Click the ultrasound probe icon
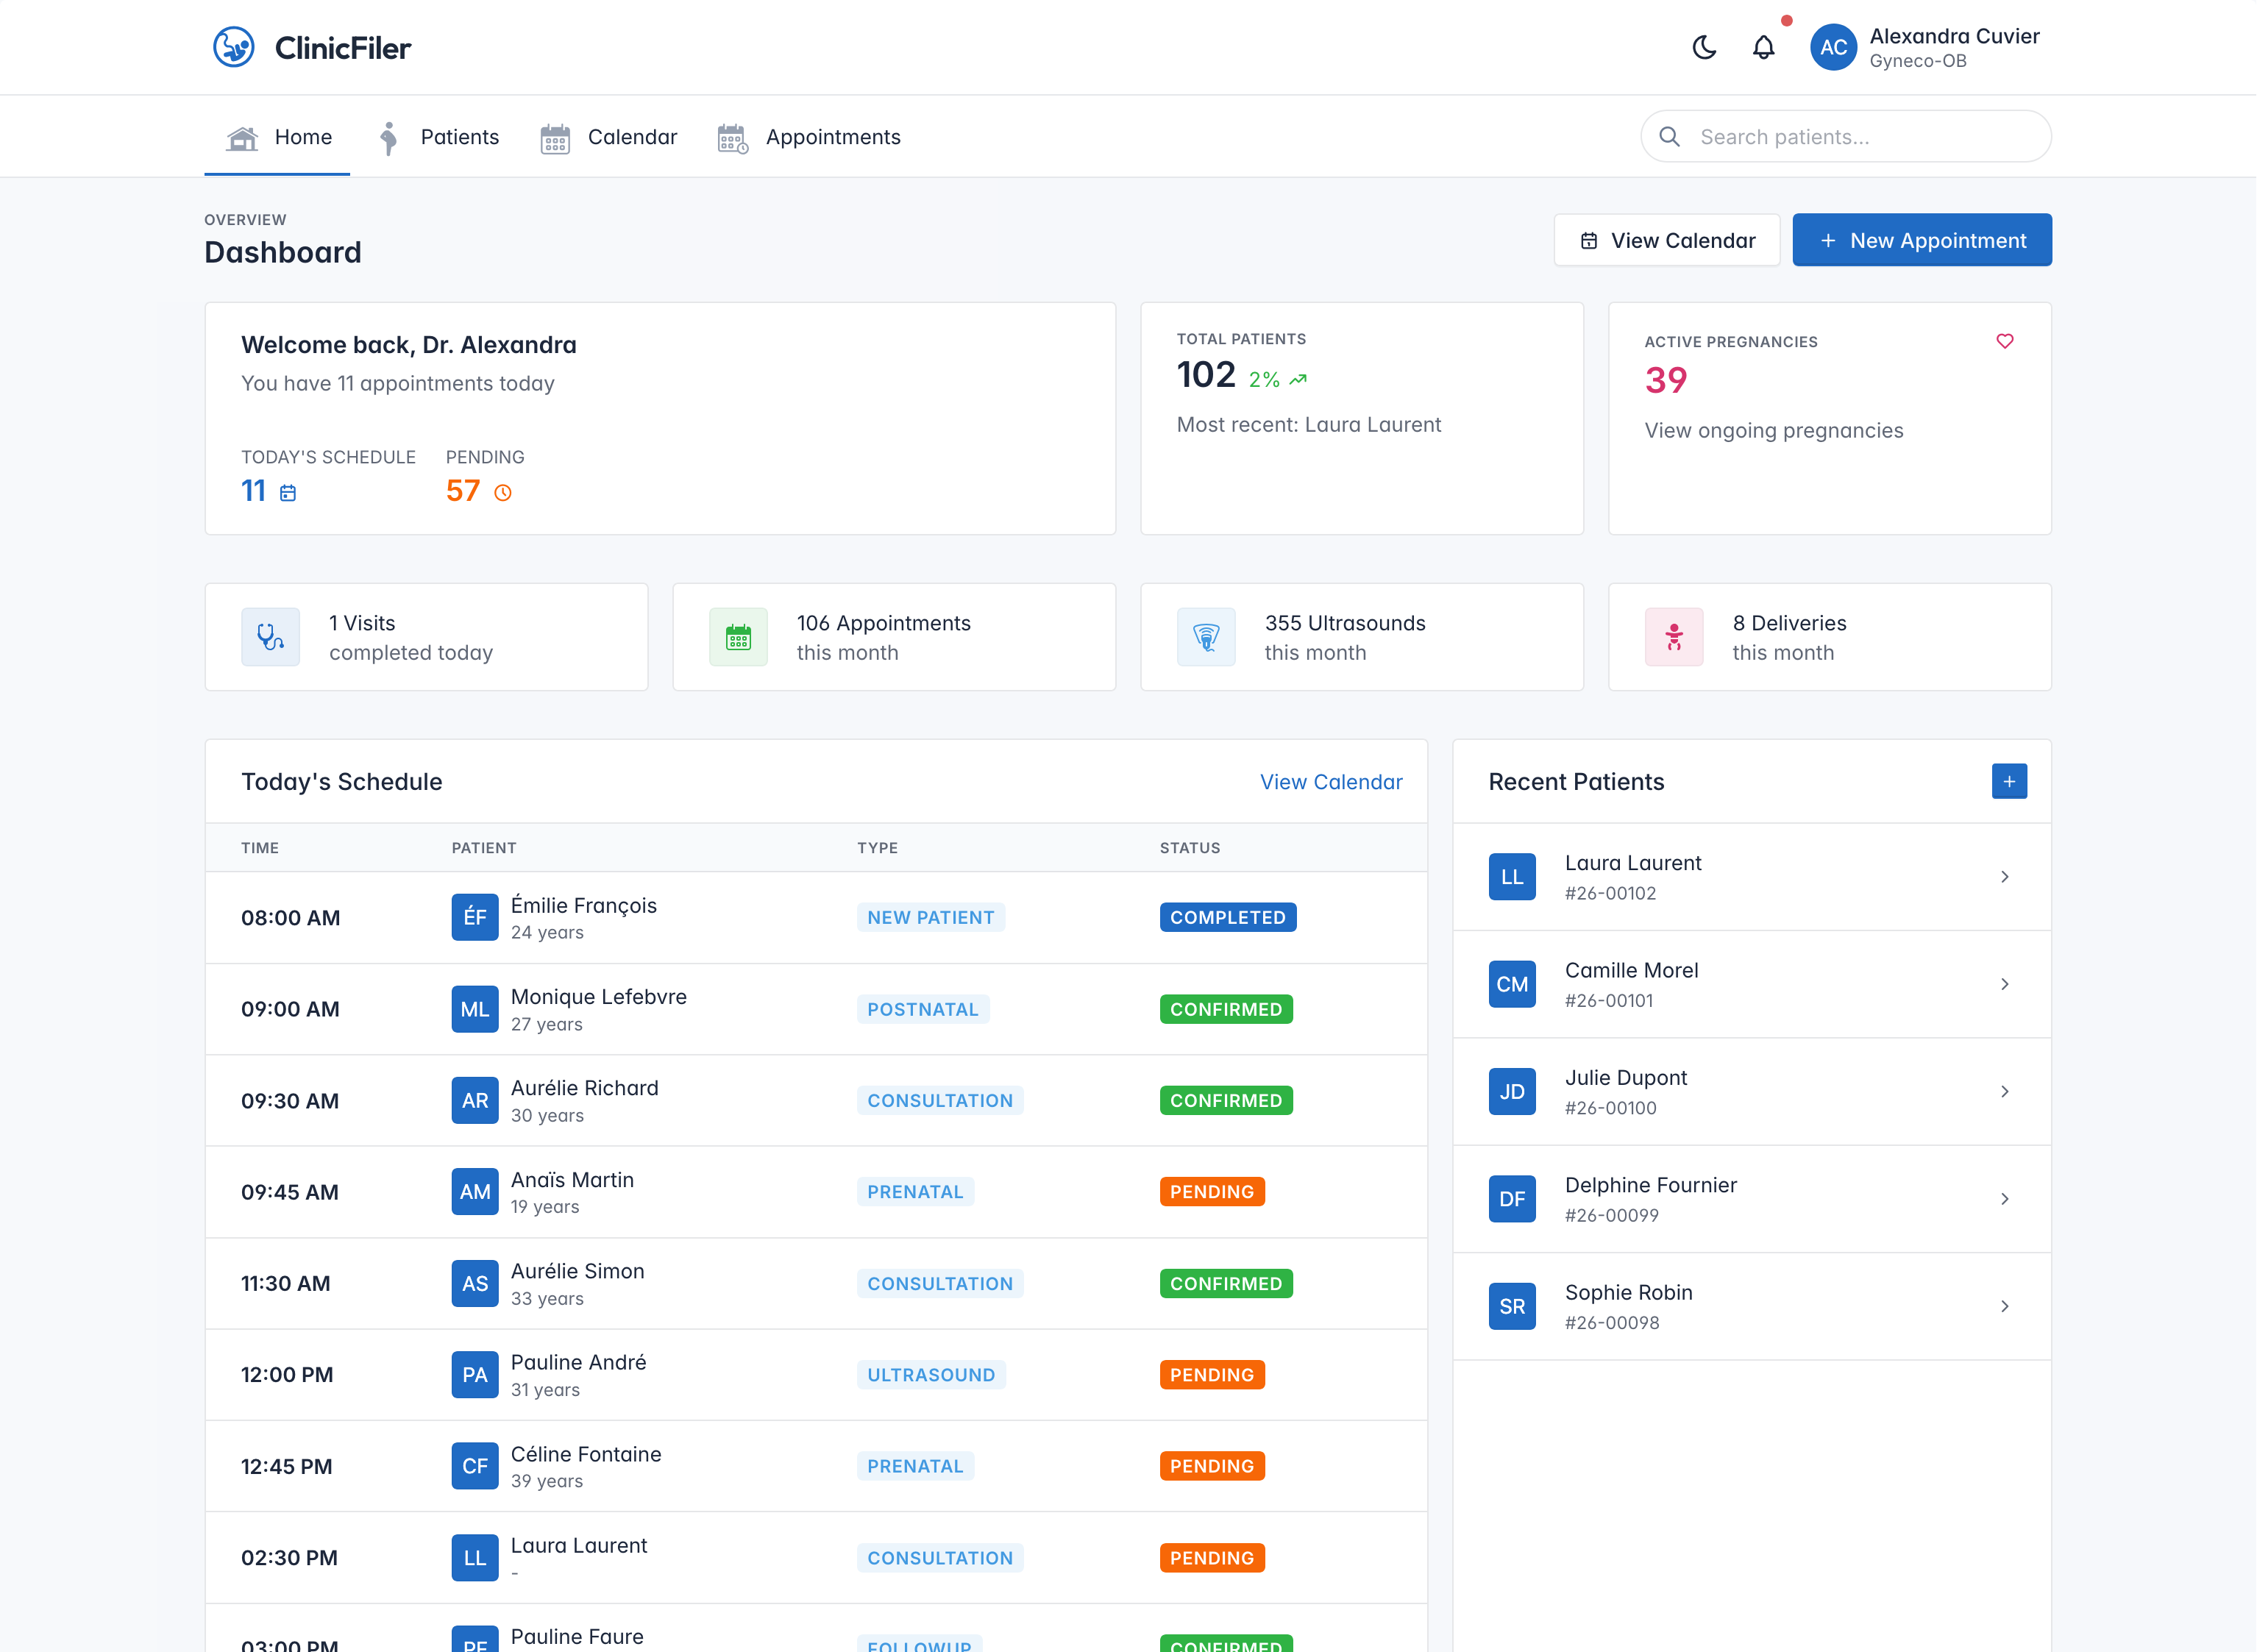This screenshot has height=1652, width=2257. 1207,636
